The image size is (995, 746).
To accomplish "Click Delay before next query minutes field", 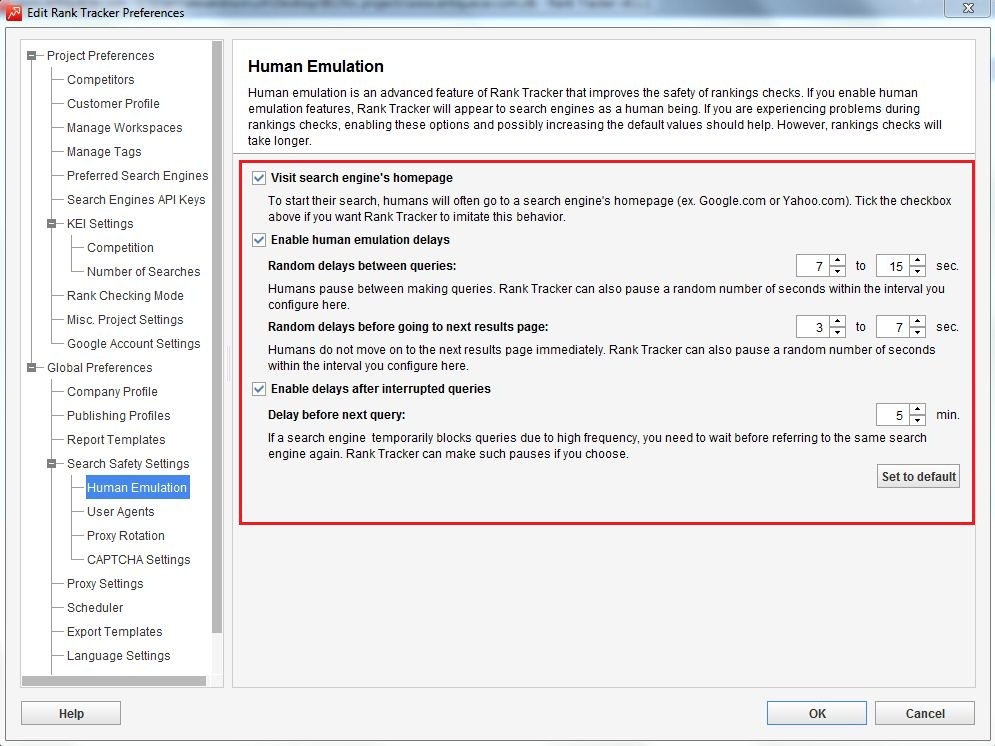I will click(x=893, y=415).
